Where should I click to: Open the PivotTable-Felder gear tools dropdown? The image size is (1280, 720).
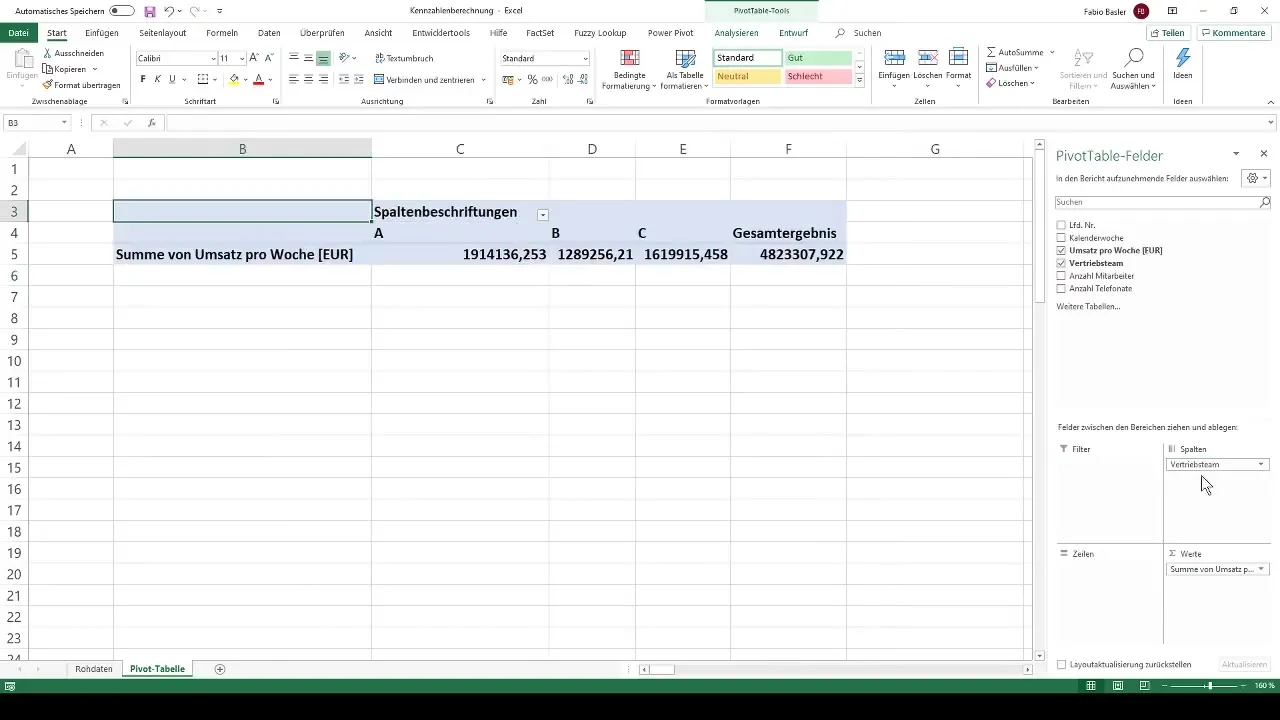click(x=1254, y=178)
